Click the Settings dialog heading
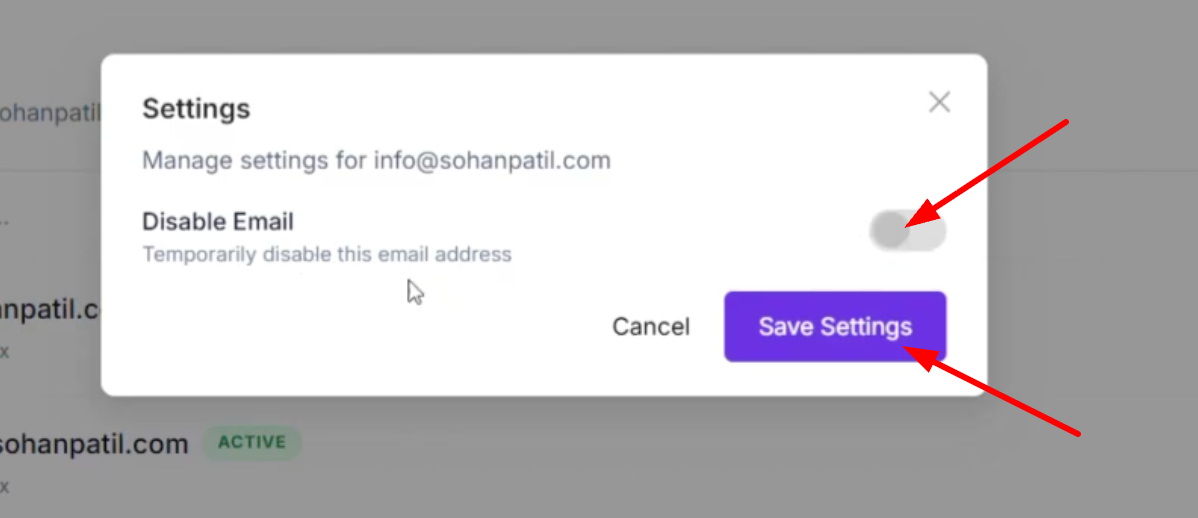The height and width of the screenshot is (518, 1198). (196, 108)
